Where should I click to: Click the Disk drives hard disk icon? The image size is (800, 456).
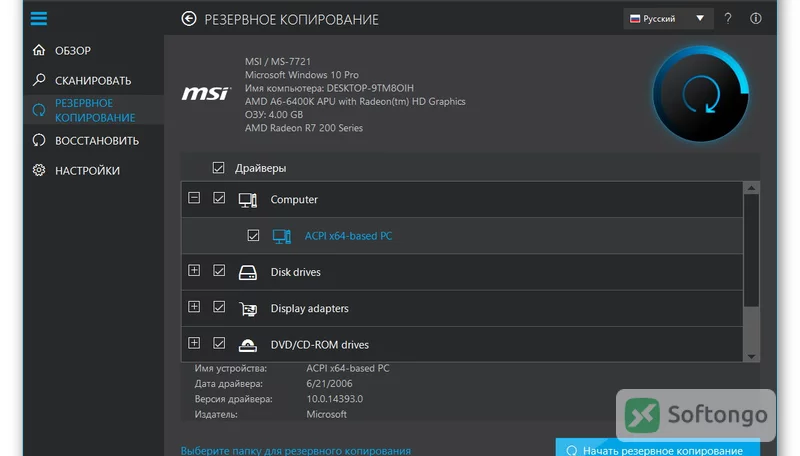[248, 272]
